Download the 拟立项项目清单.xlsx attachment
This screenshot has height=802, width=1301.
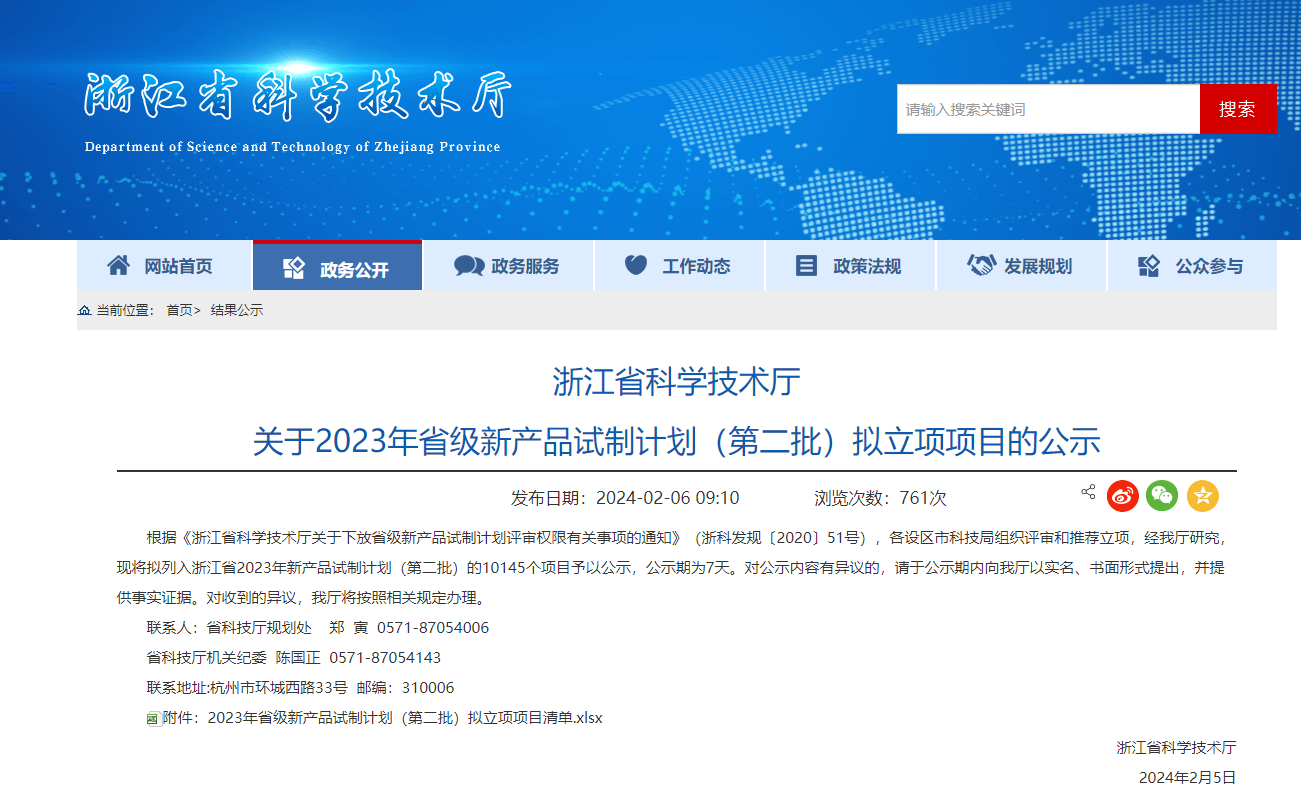405,718
